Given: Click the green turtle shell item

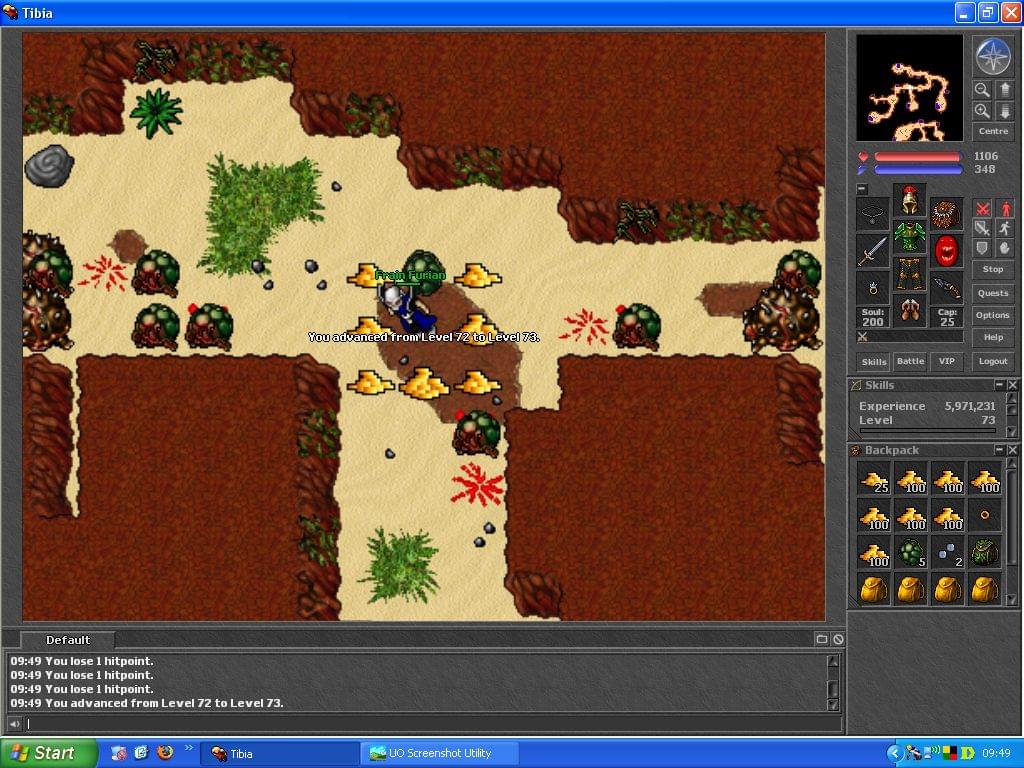Looking at the screenshot, I should [x=910, y=552].
